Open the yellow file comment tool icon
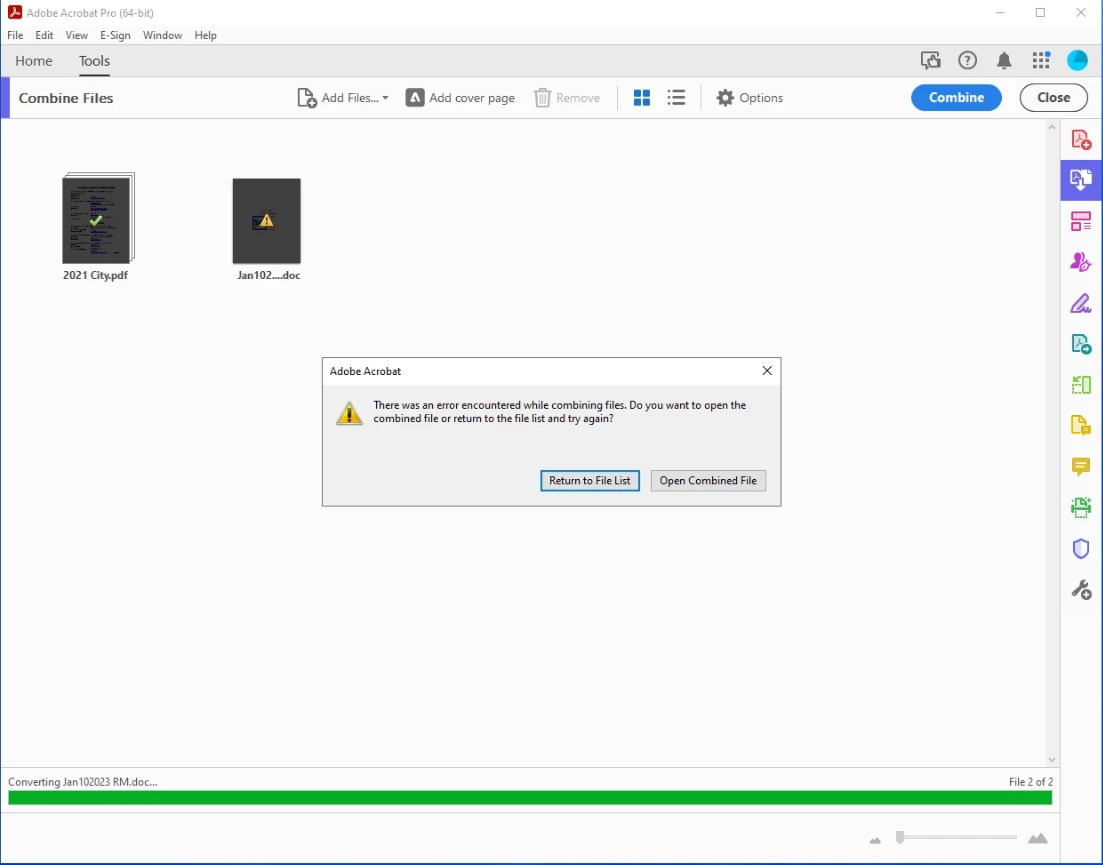Screen dimensions: 1103x865 pos(1081,425)
